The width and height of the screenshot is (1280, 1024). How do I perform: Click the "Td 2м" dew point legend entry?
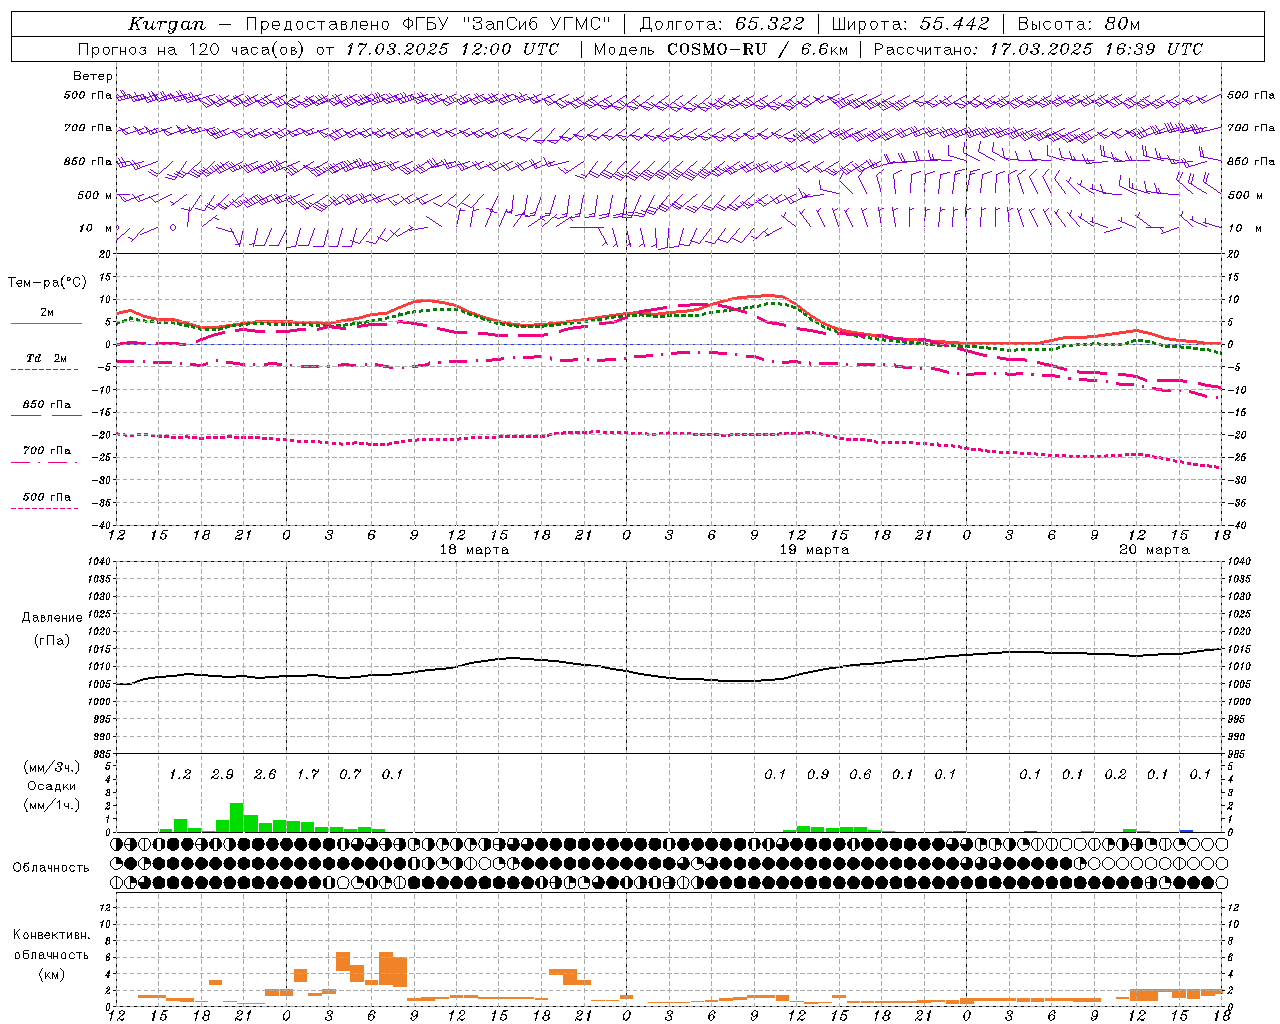pyautogui.click(x=46, y=358)
